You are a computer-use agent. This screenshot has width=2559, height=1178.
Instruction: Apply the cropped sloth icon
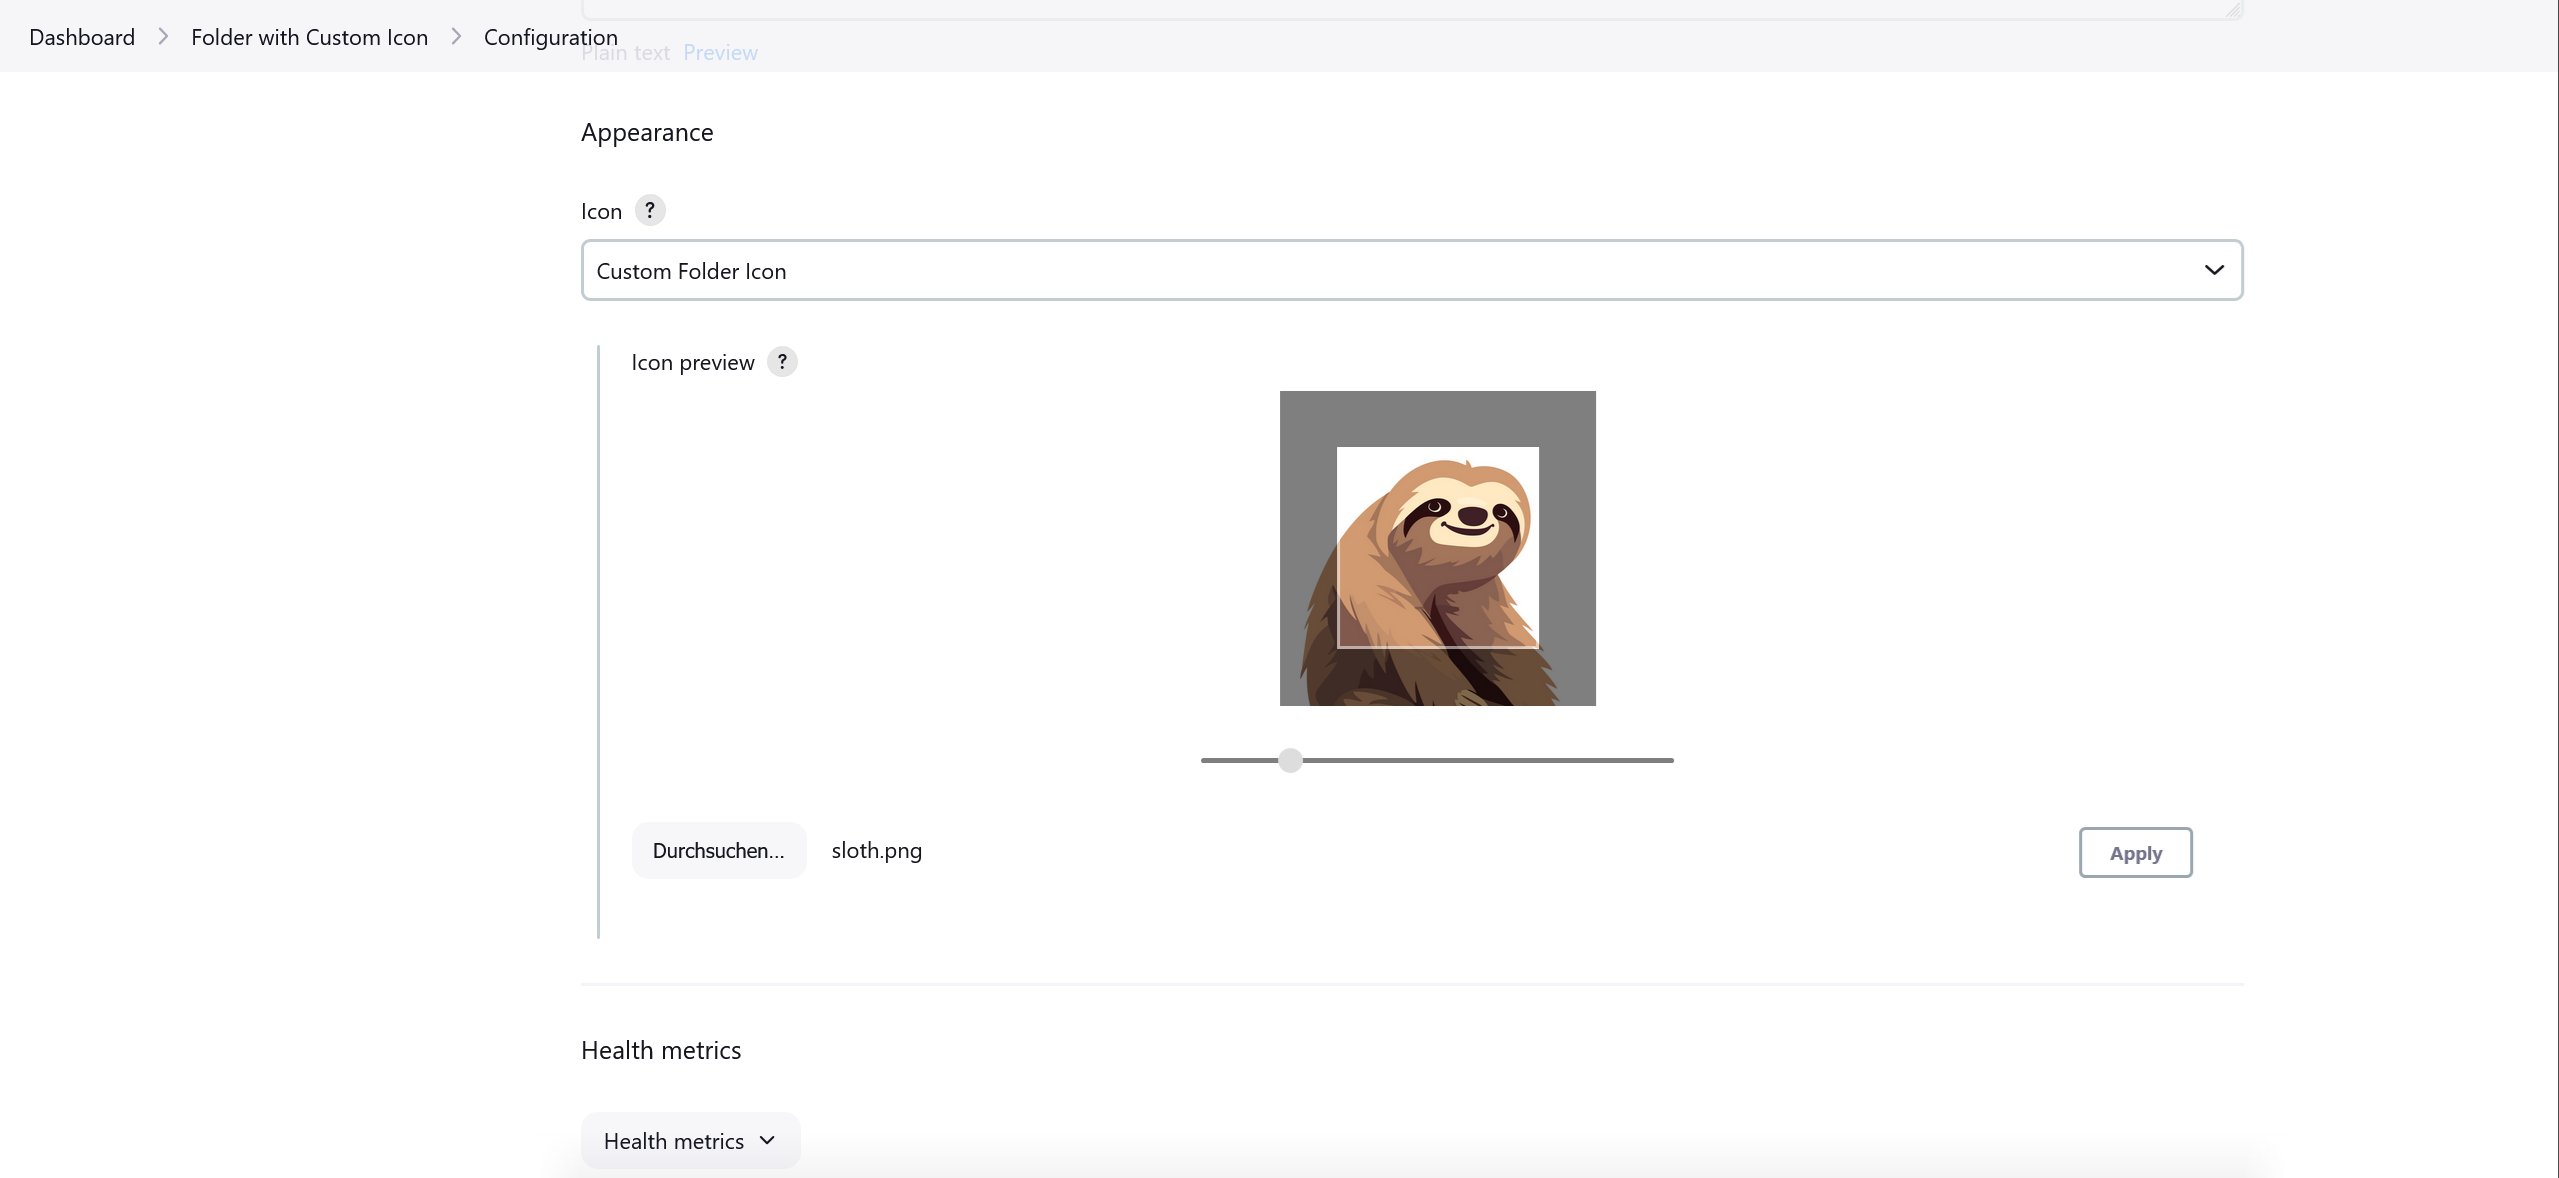pyautogui.click(x=2135, y=853)
